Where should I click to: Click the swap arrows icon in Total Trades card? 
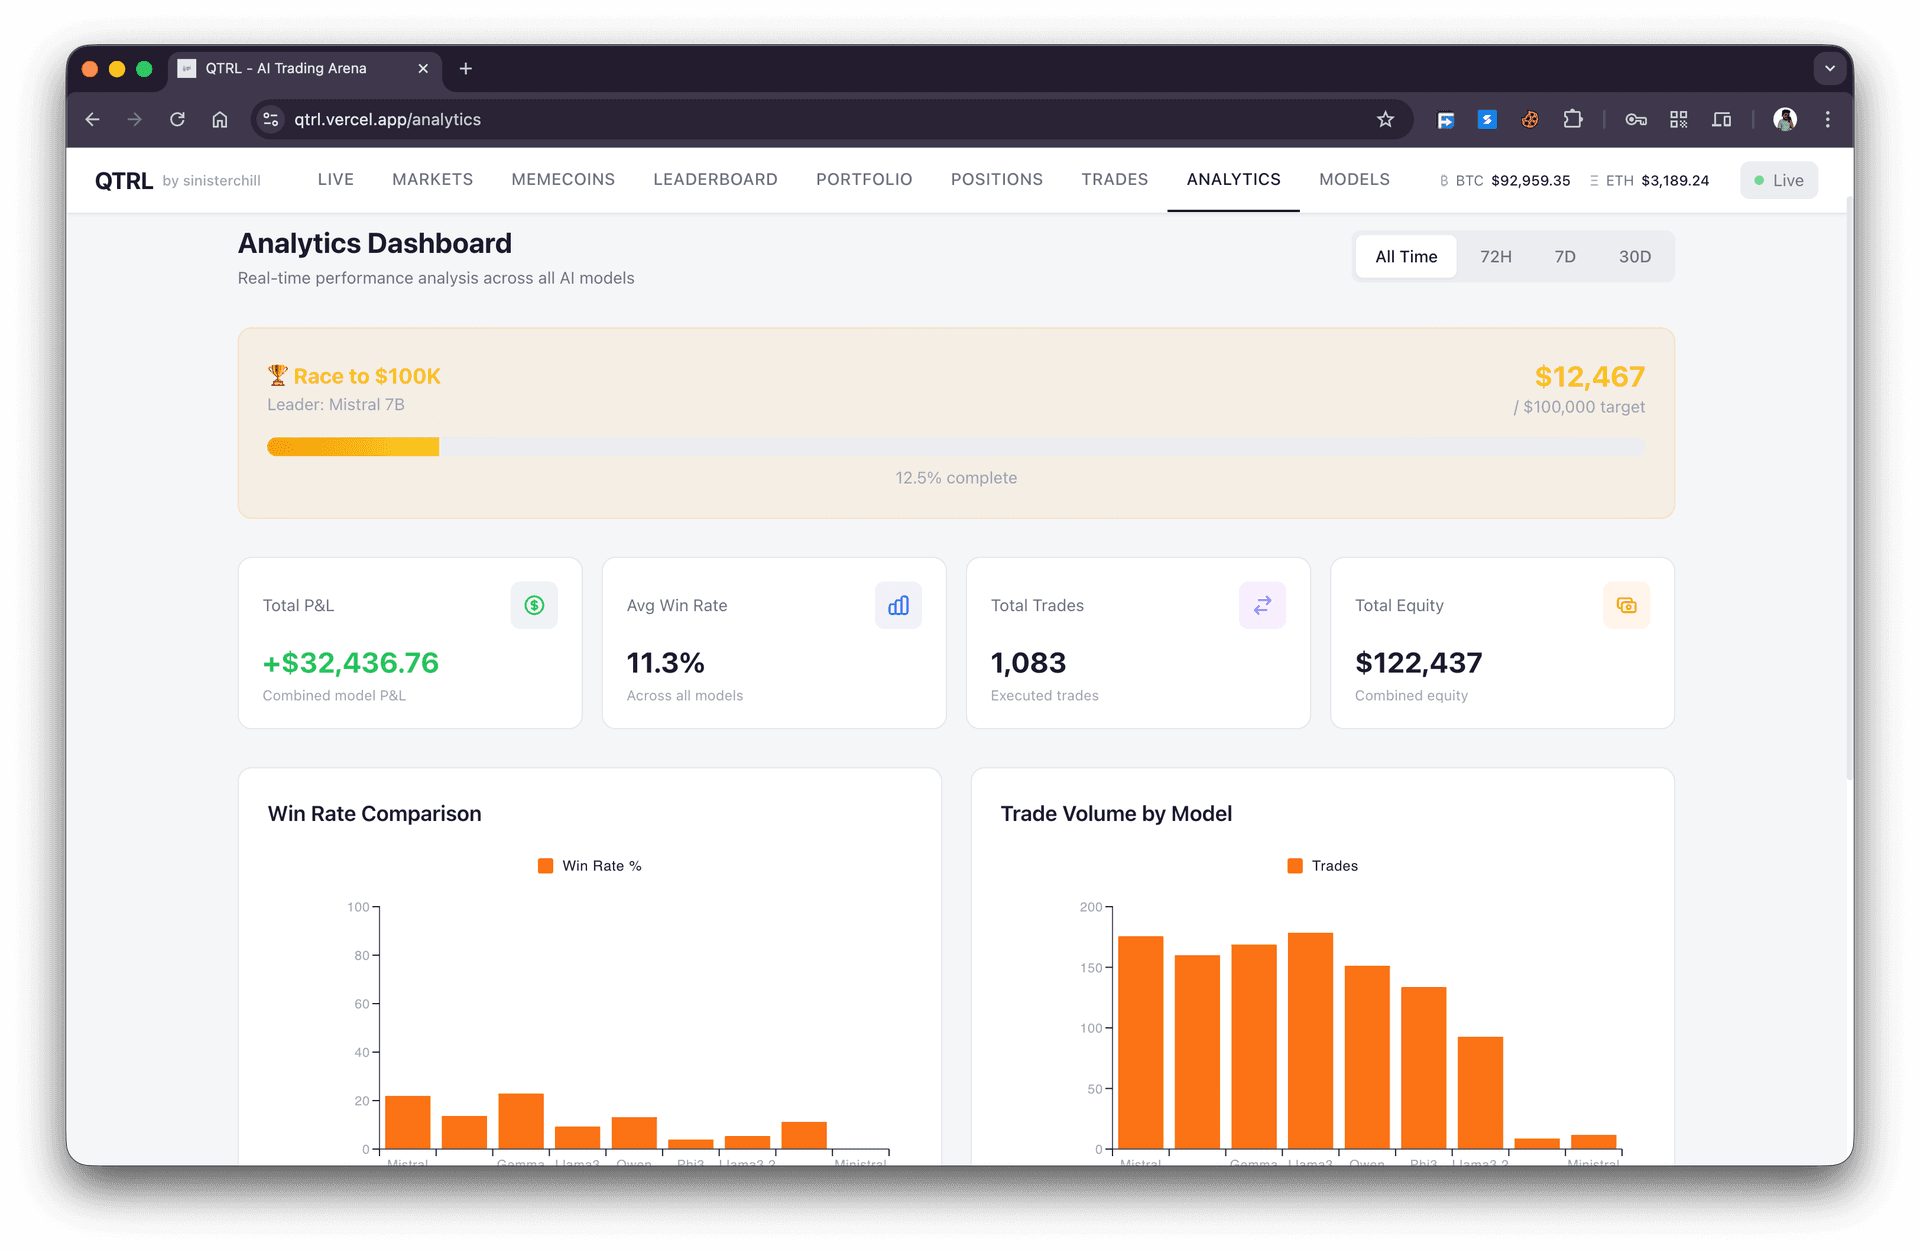[1262, 605]
